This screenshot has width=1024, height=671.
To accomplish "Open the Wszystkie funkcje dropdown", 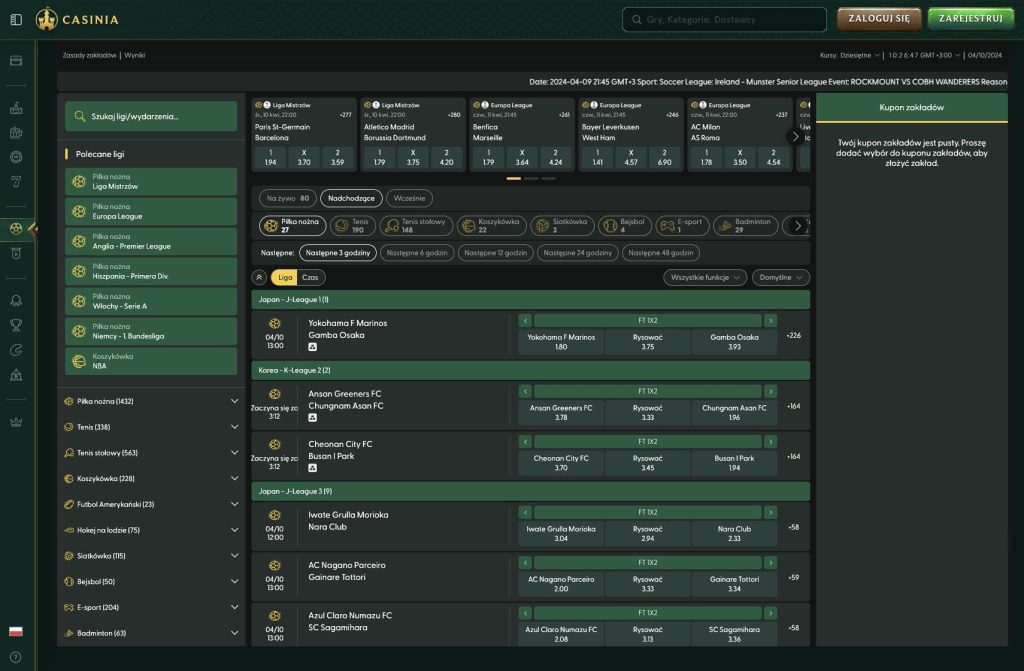I will (704, 278).
